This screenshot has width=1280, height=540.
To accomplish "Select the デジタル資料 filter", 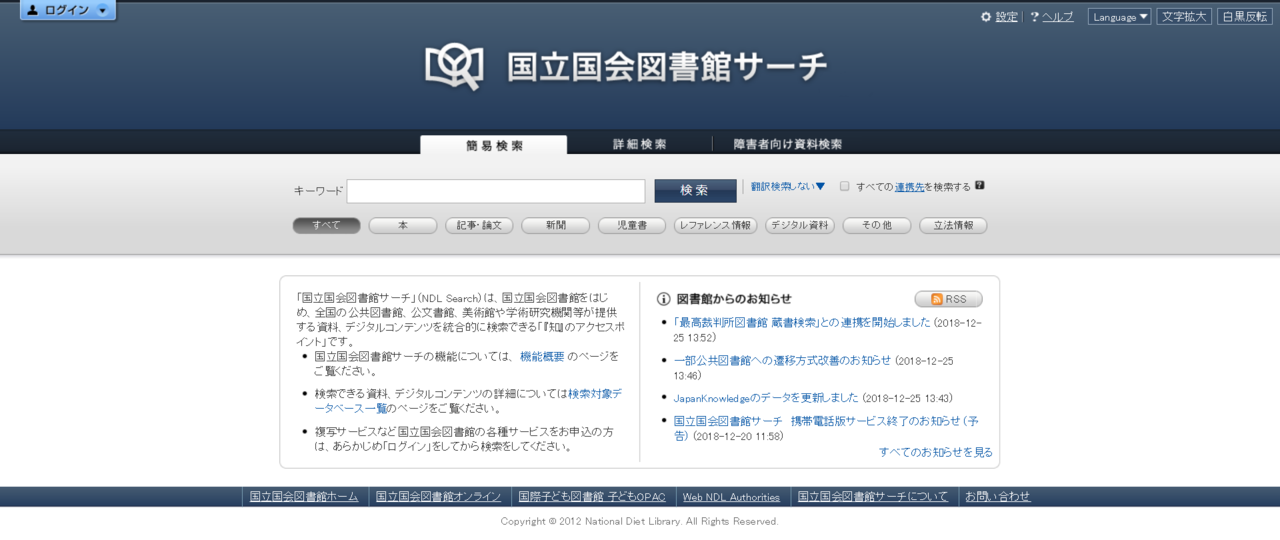I will 800,226.
